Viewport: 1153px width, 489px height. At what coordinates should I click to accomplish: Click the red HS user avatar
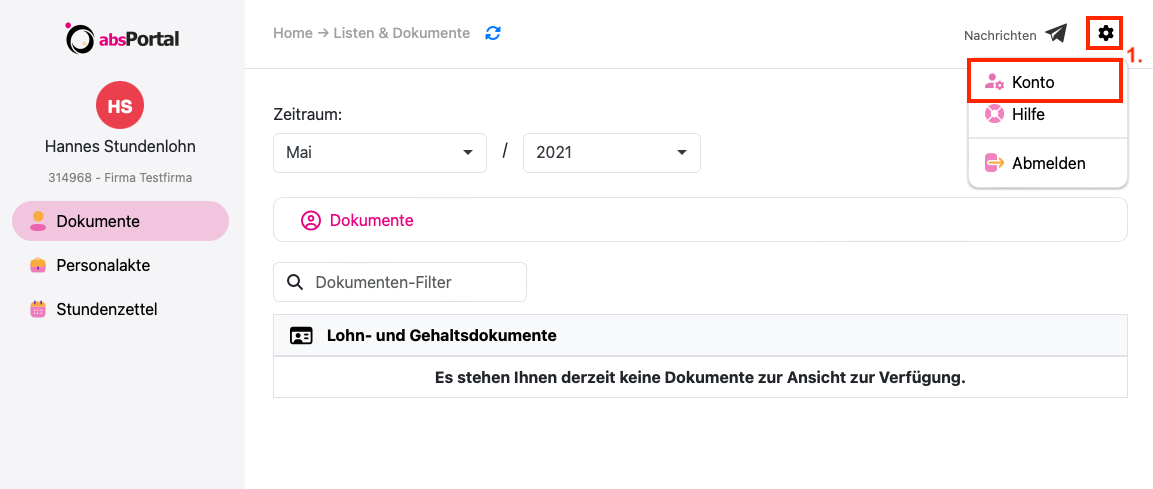click(120, 106)
